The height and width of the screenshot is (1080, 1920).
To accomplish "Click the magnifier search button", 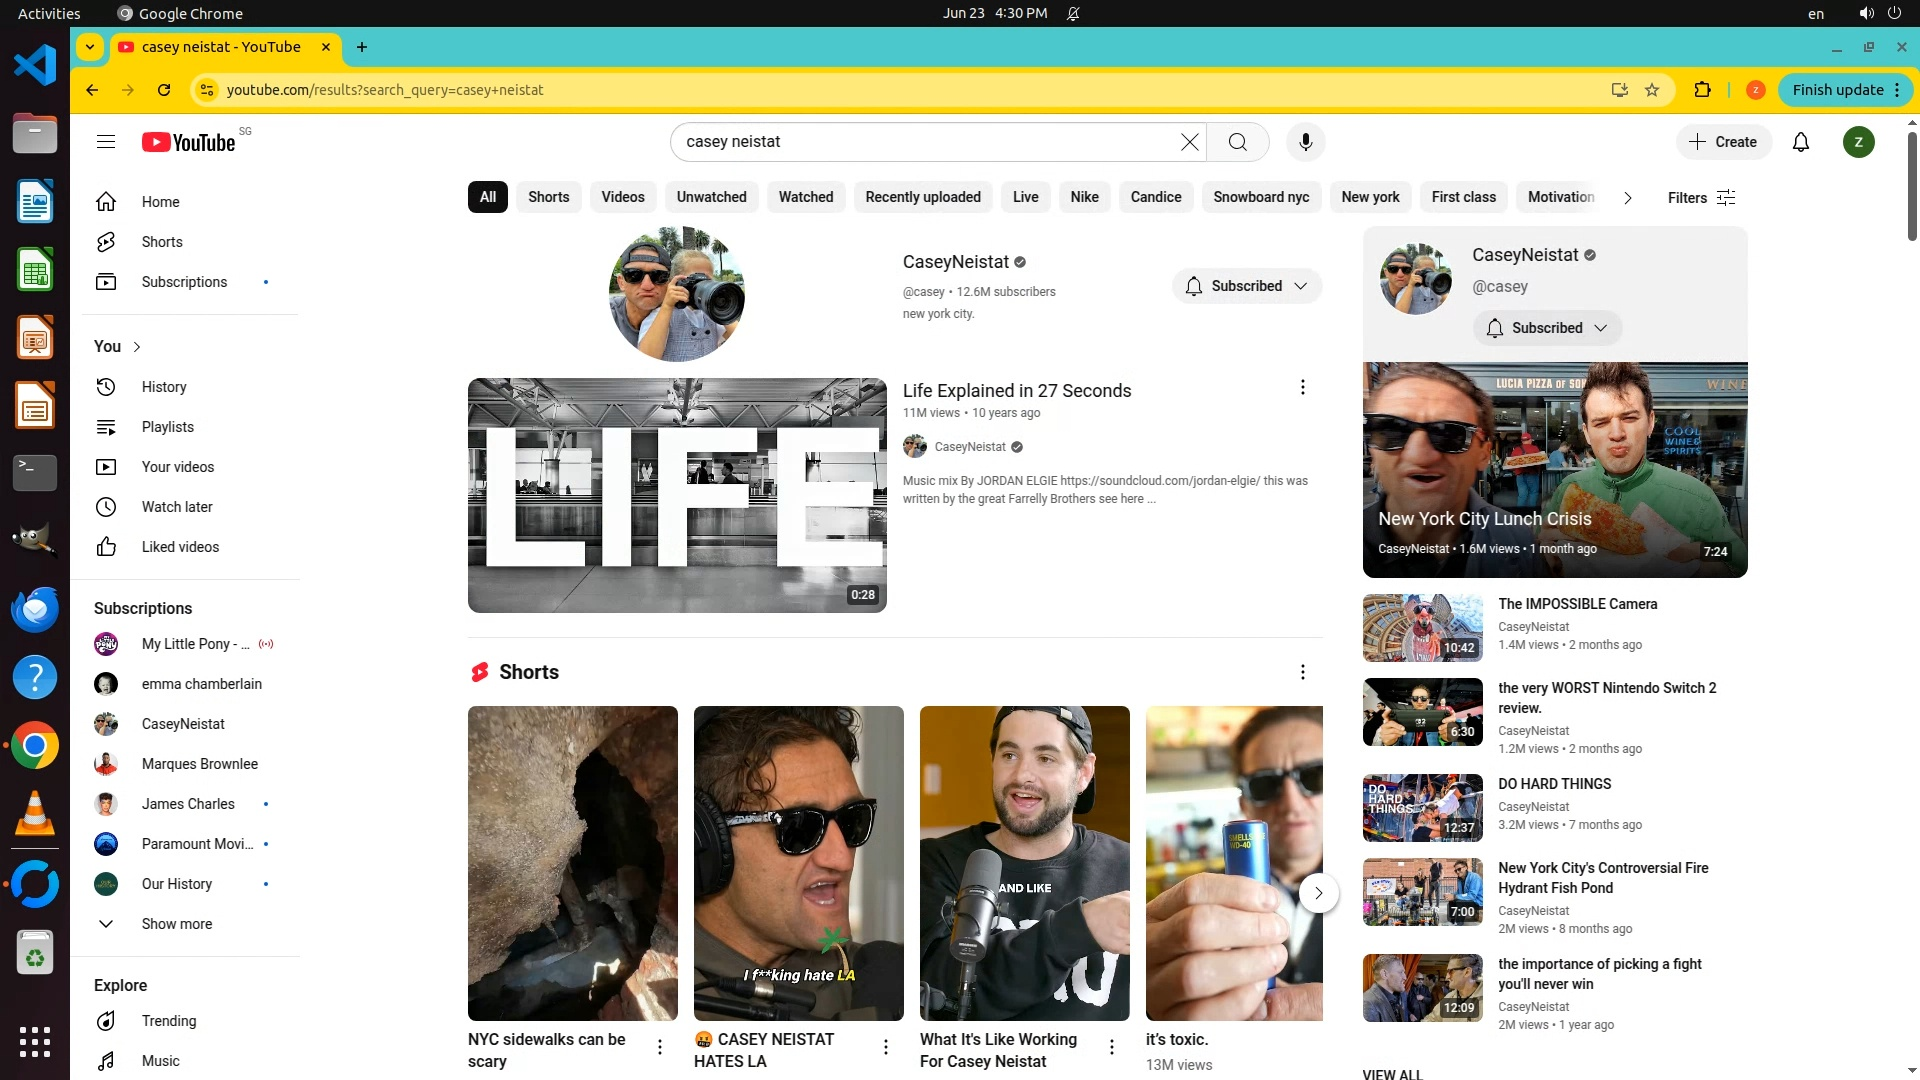I will click(x=1237, y=142).
